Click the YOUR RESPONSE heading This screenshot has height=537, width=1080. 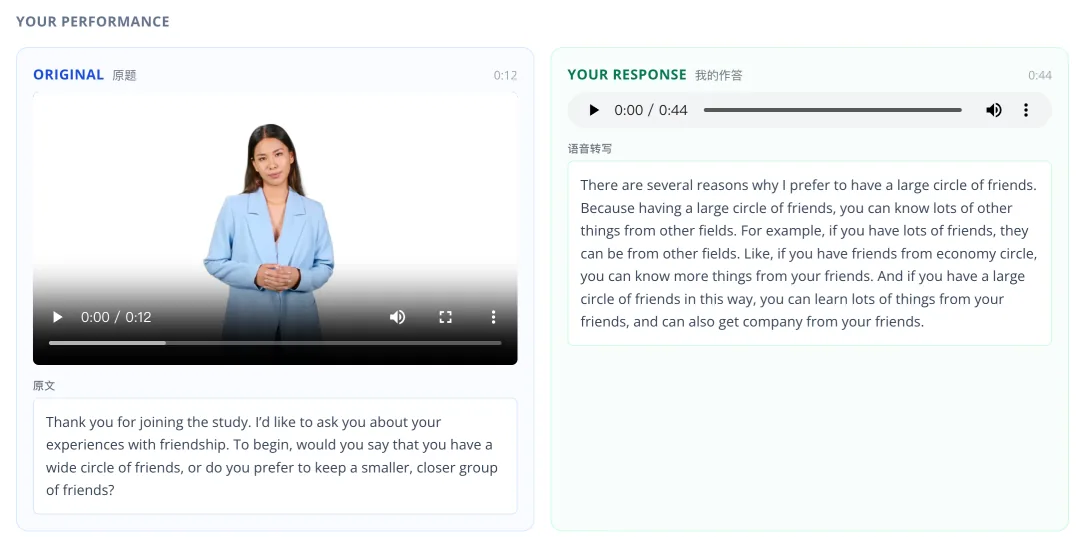[x=627, y=75]
